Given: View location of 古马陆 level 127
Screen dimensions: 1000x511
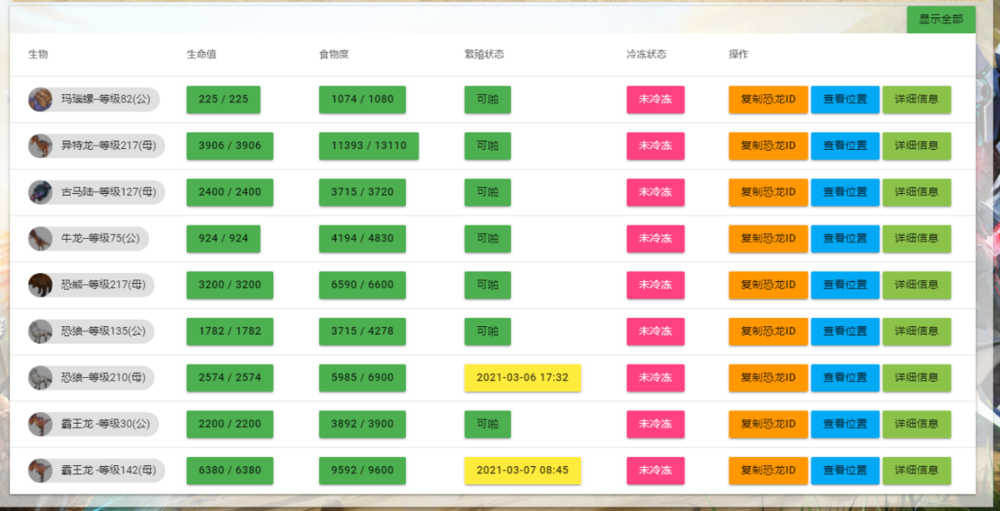Looking at the screenshot, I should tap(844, 192).
